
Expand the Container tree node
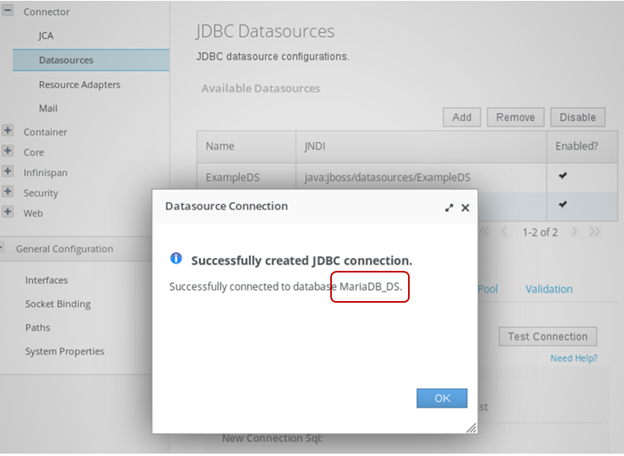(8, 131)
